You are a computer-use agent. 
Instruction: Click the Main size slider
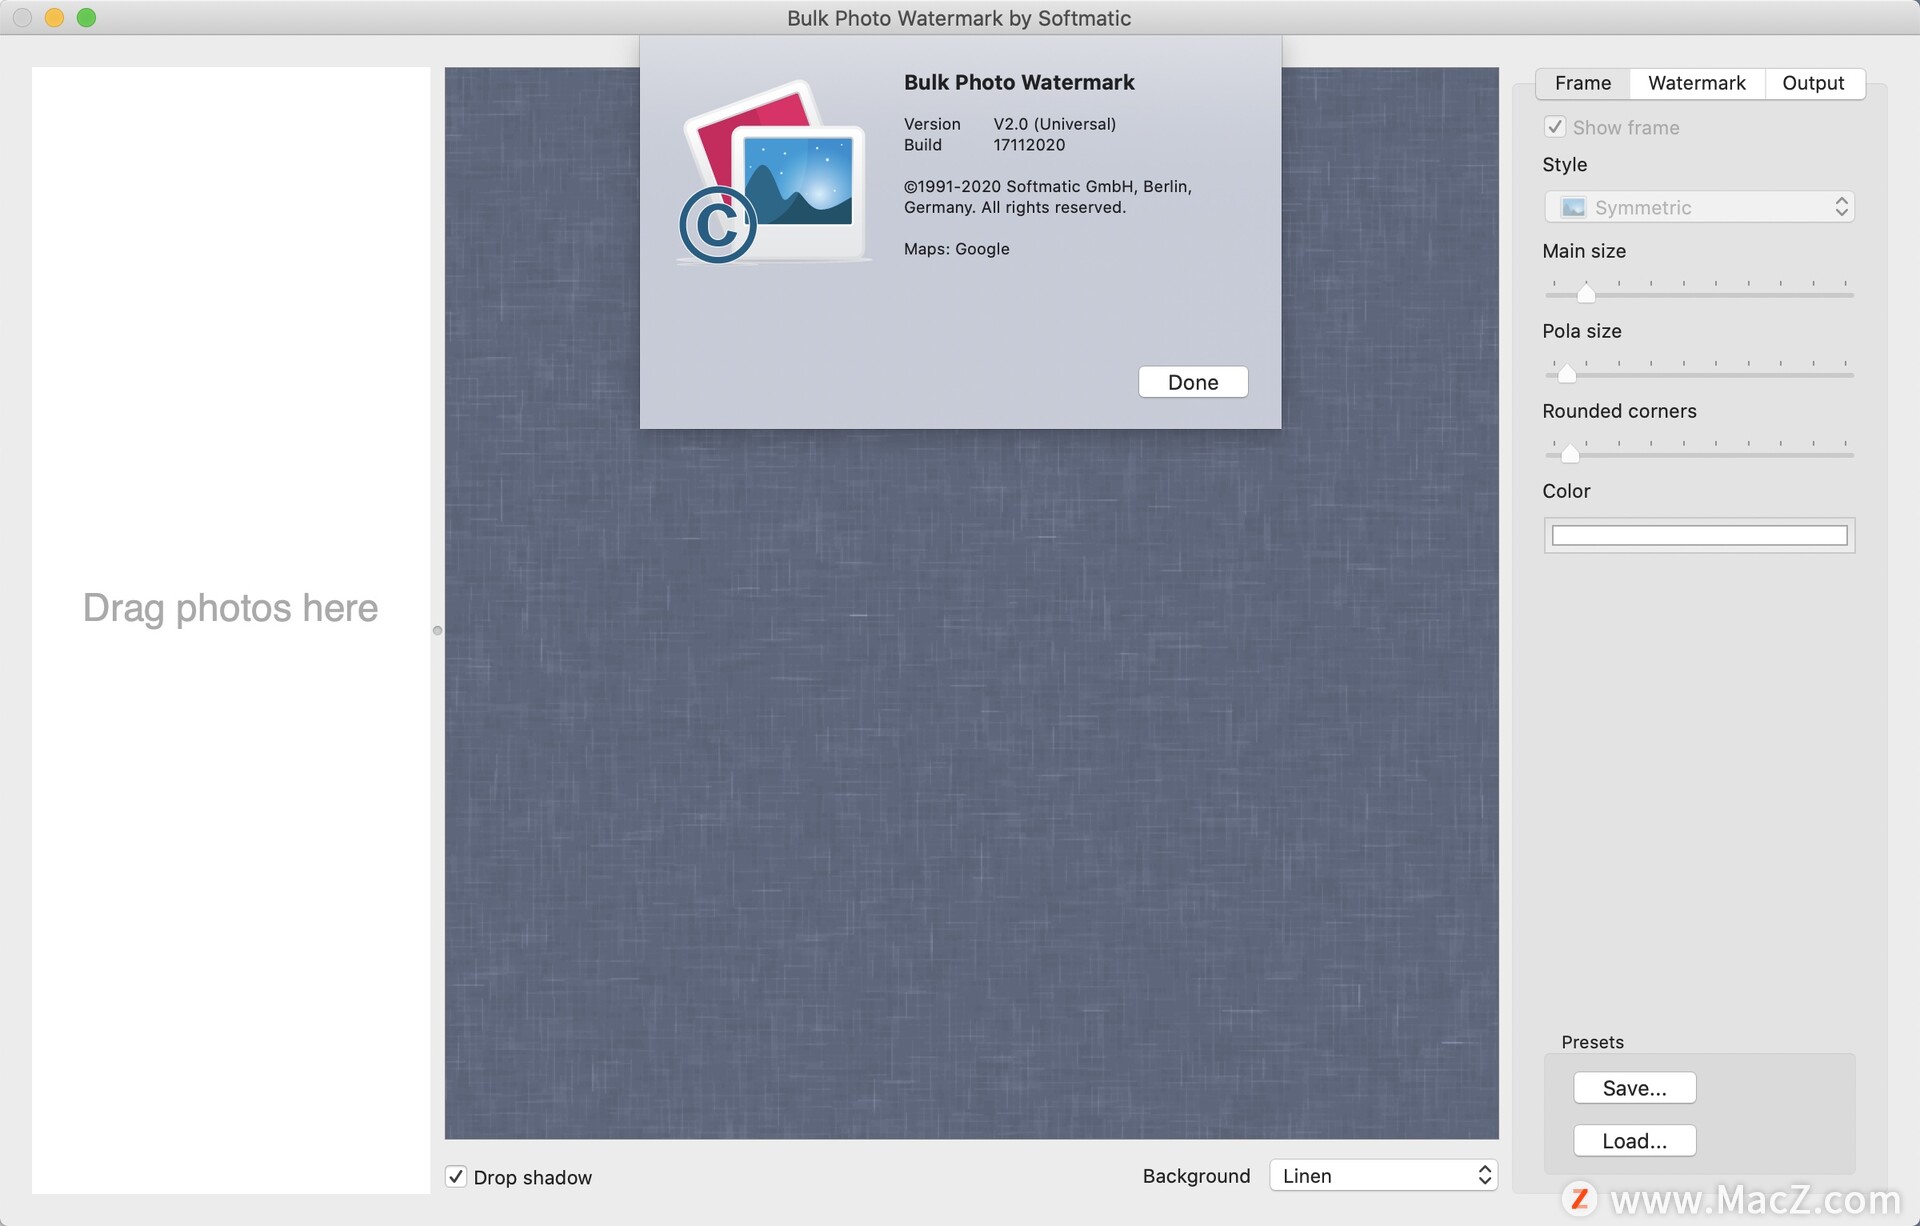point(1699,291)
